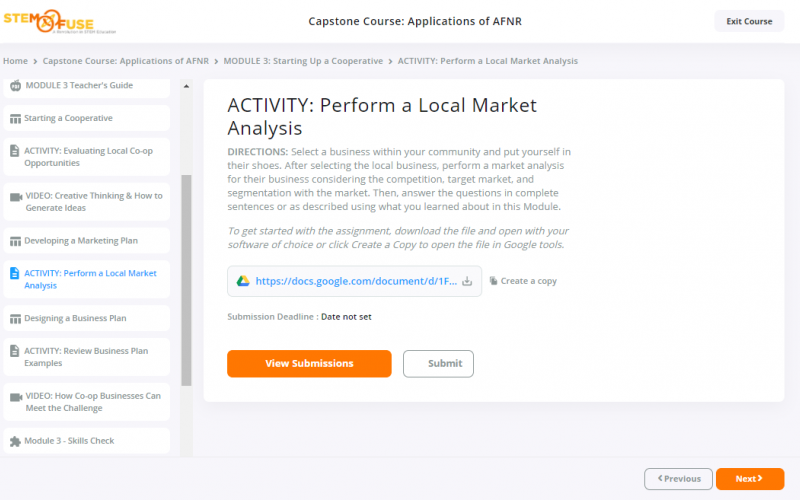Select Developing a Marketing Plan lesson
The width and height of the screenshot is (800, 500).
click(81, 241)
